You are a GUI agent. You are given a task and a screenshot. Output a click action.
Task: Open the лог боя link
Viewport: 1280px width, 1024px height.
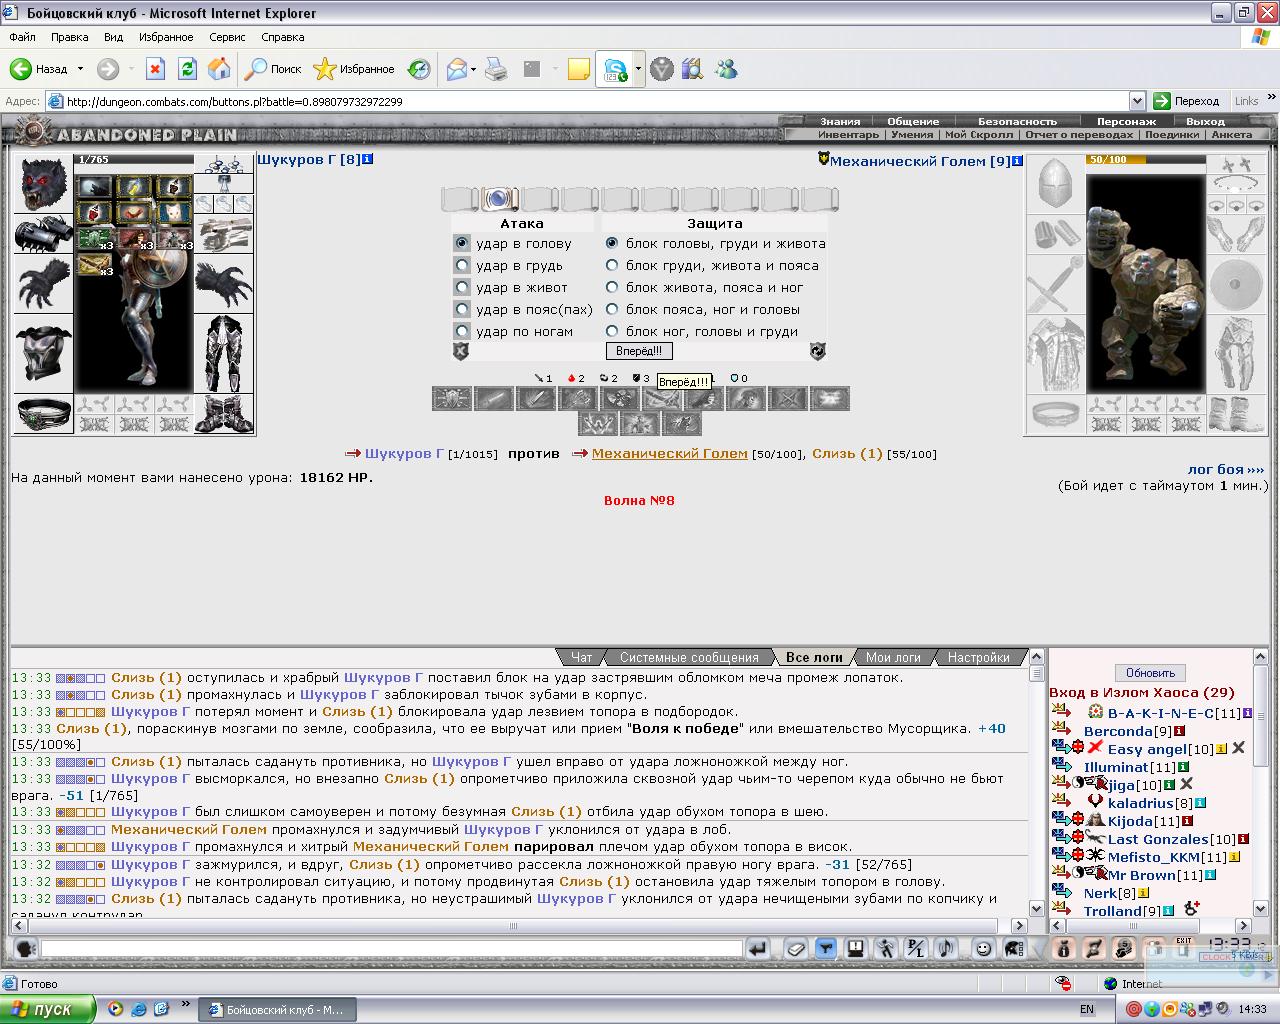(1226, 469)
